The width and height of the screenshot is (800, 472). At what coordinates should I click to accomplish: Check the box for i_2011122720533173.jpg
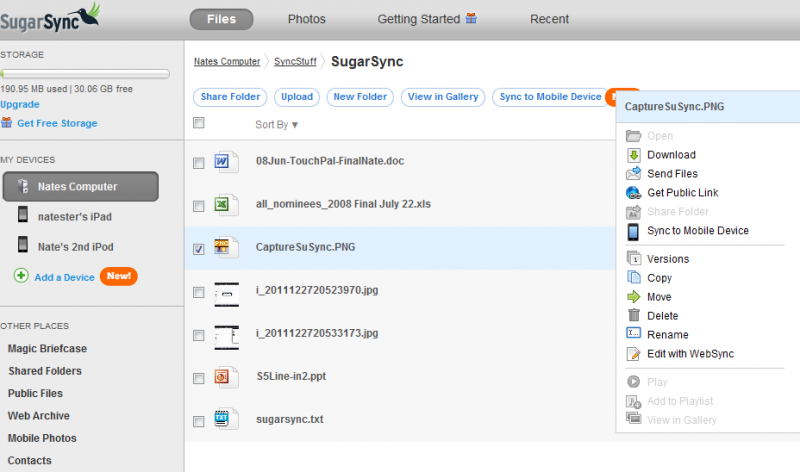point(198,335)
